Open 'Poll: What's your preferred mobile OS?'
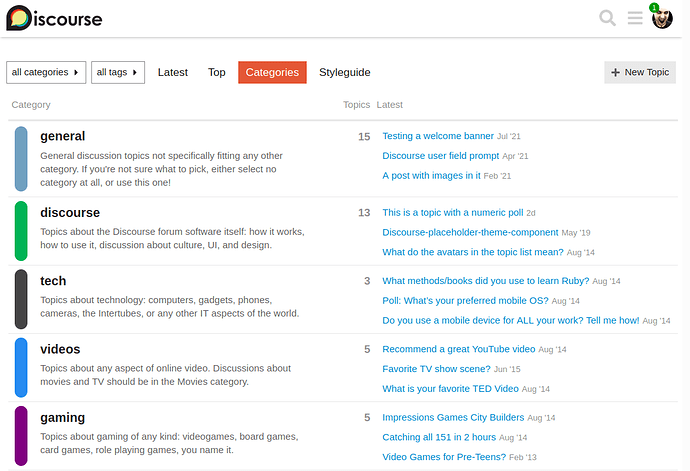Viewport: 690px width, 471px height. coord(465,301)
